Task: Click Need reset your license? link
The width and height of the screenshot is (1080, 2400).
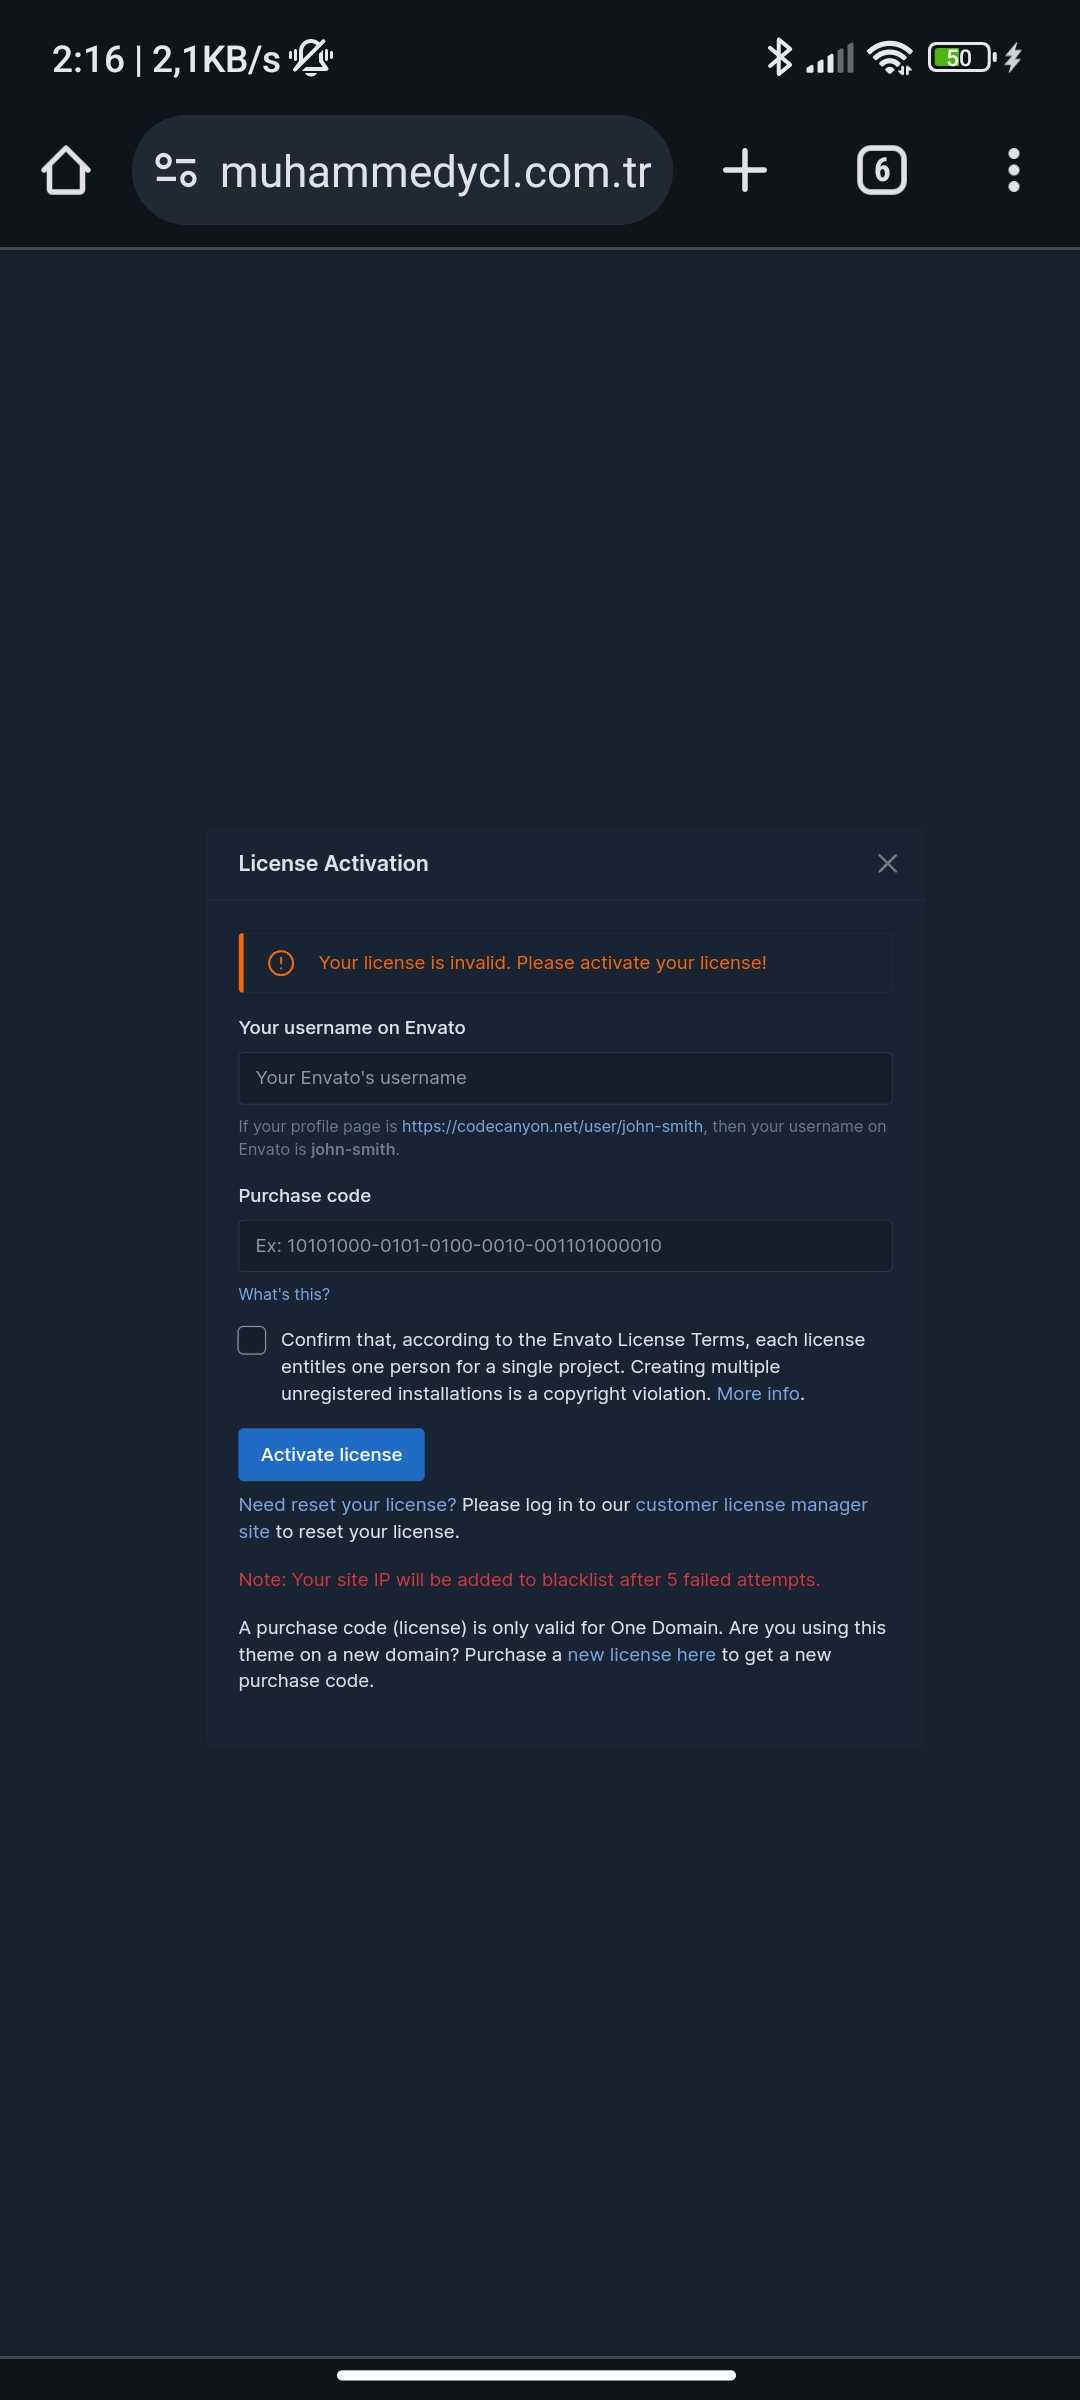Action: pyautogui.click(x=347, y=1505)
